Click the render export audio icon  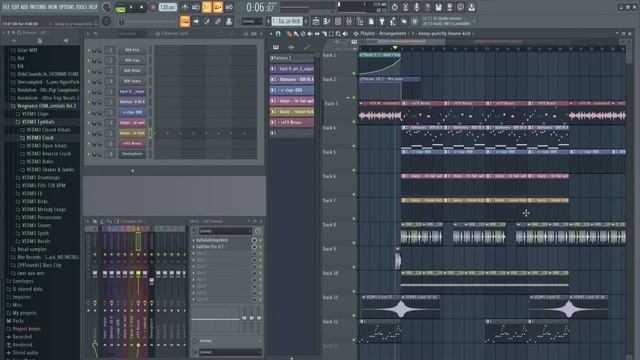(x=449, y=7)
